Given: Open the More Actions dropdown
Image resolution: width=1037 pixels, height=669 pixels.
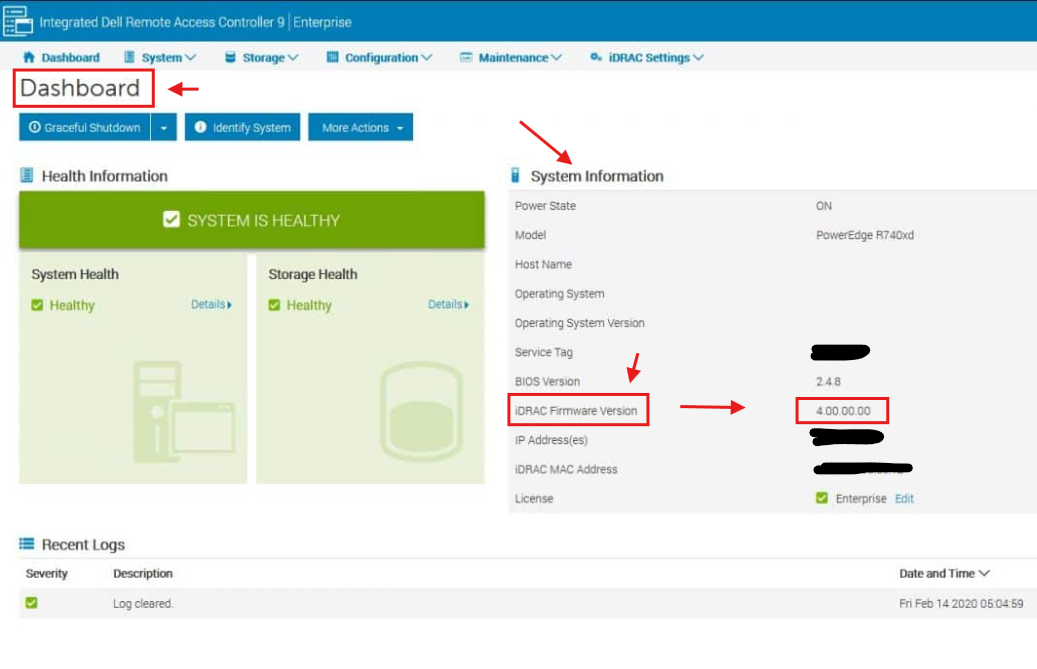Looking at the screenshot, I should (x=360, y=127).
